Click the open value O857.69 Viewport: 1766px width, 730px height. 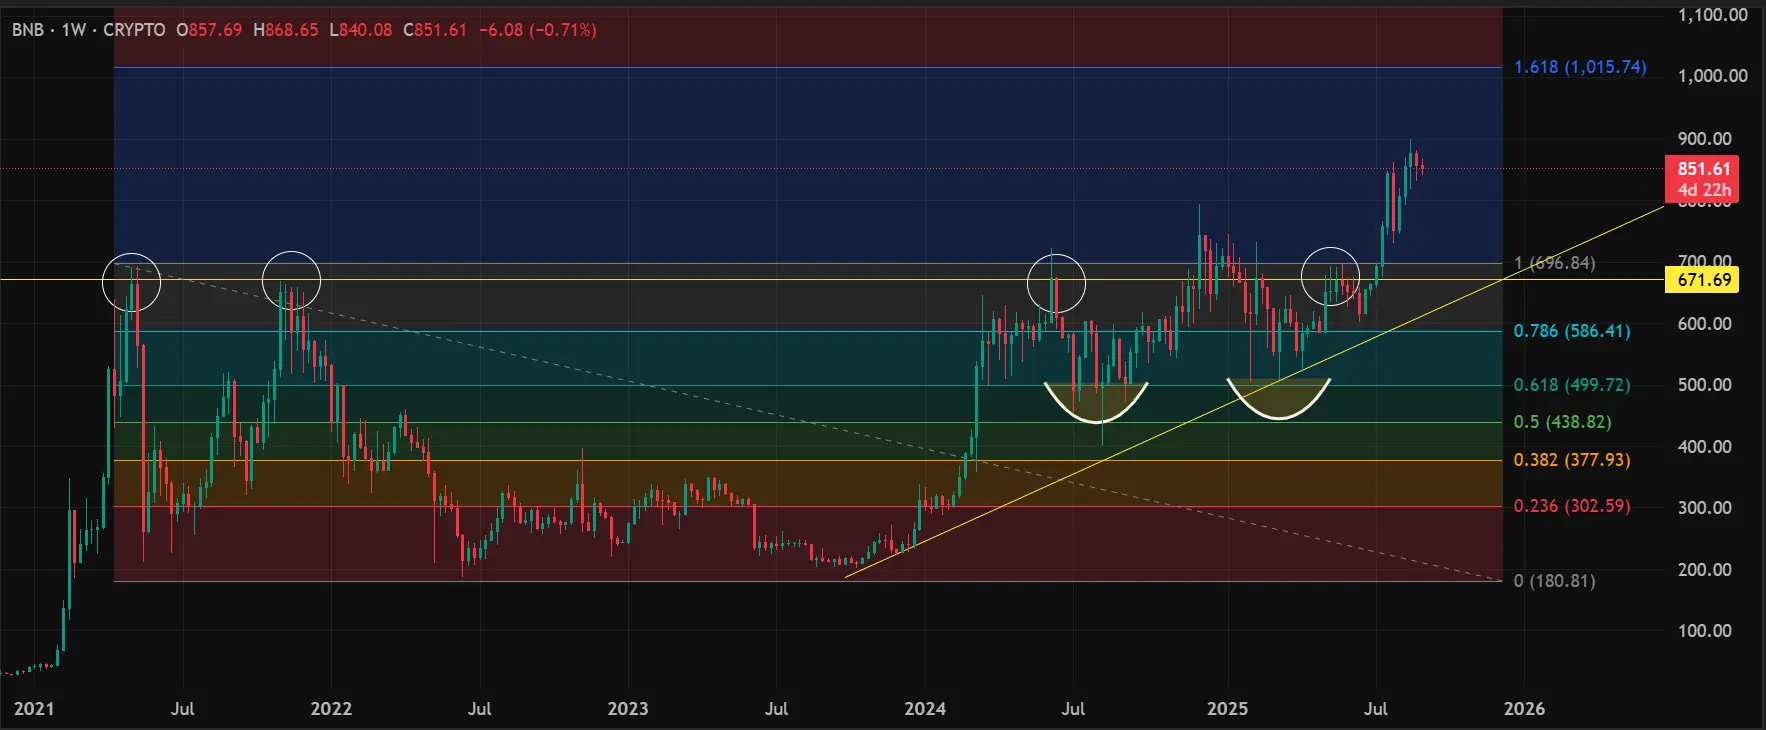click(x=209, y=30)
